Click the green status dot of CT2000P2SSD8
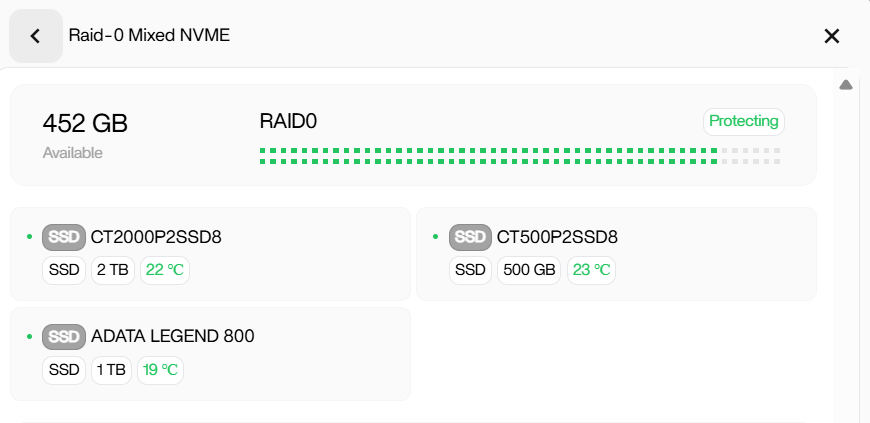This screenshot has width=870, height=423. 29,237
